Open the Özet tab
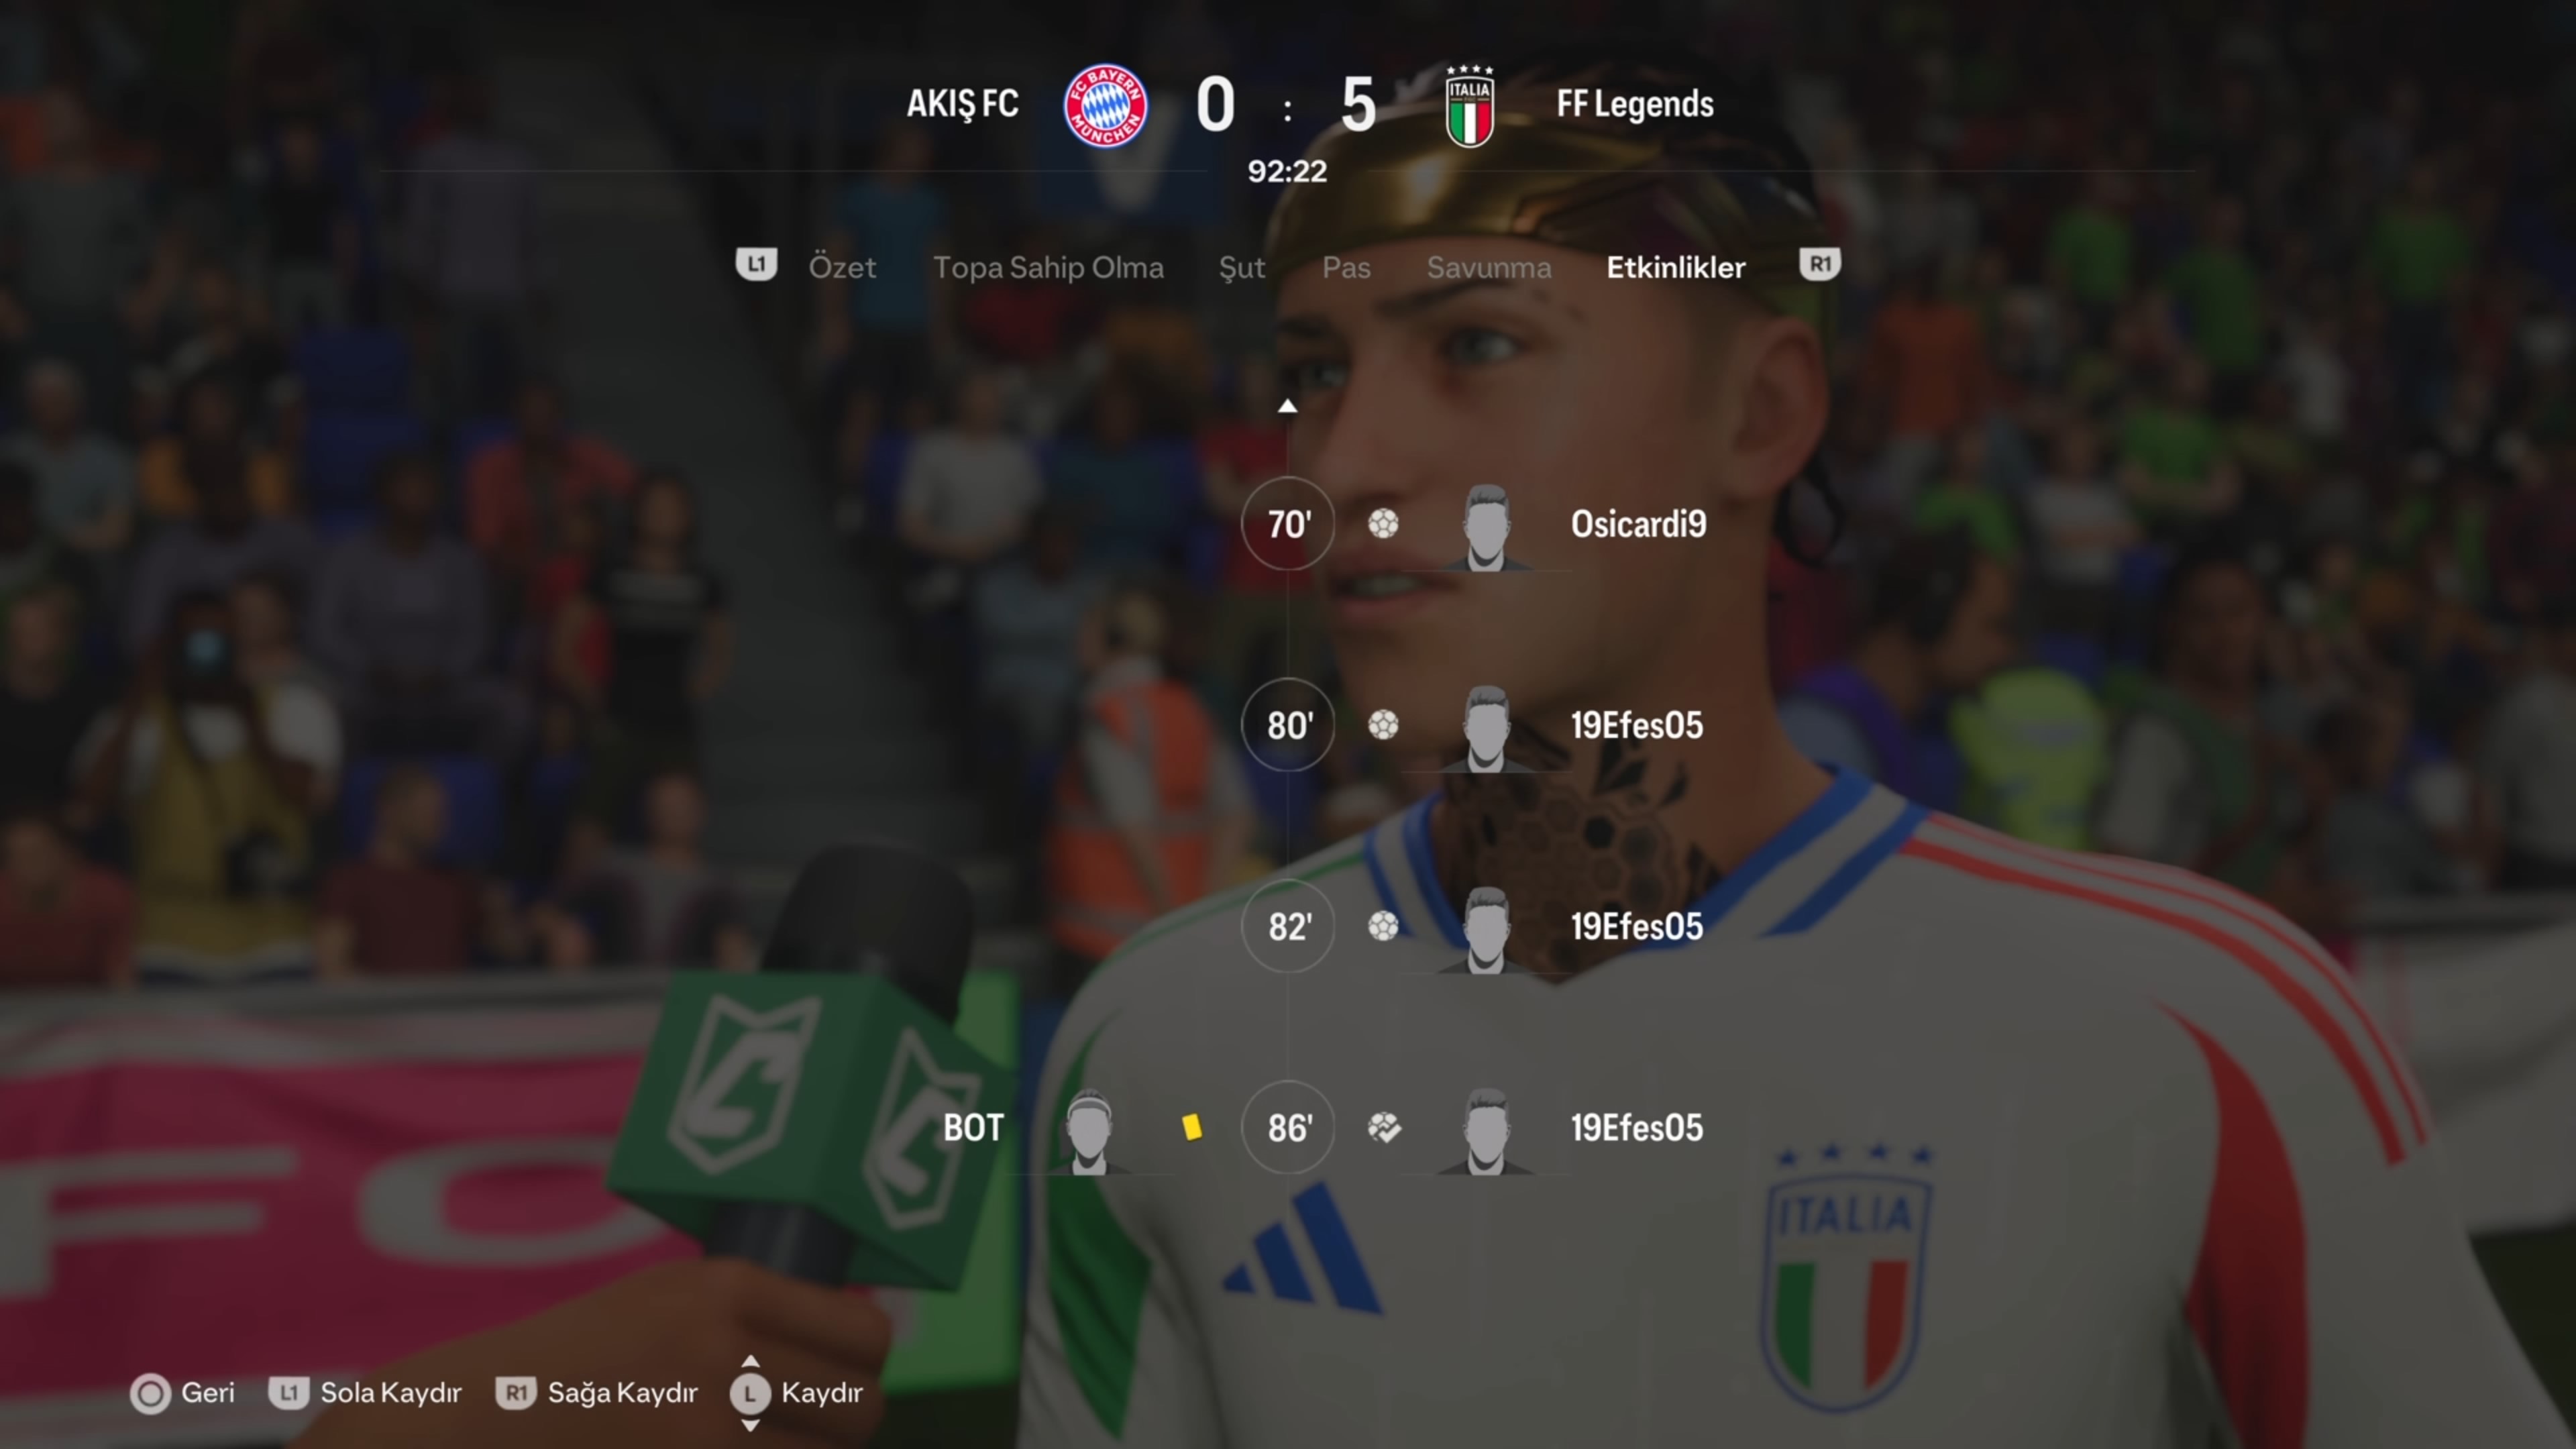Screen dimensions: 2576x1449 (x=842, y=267)
